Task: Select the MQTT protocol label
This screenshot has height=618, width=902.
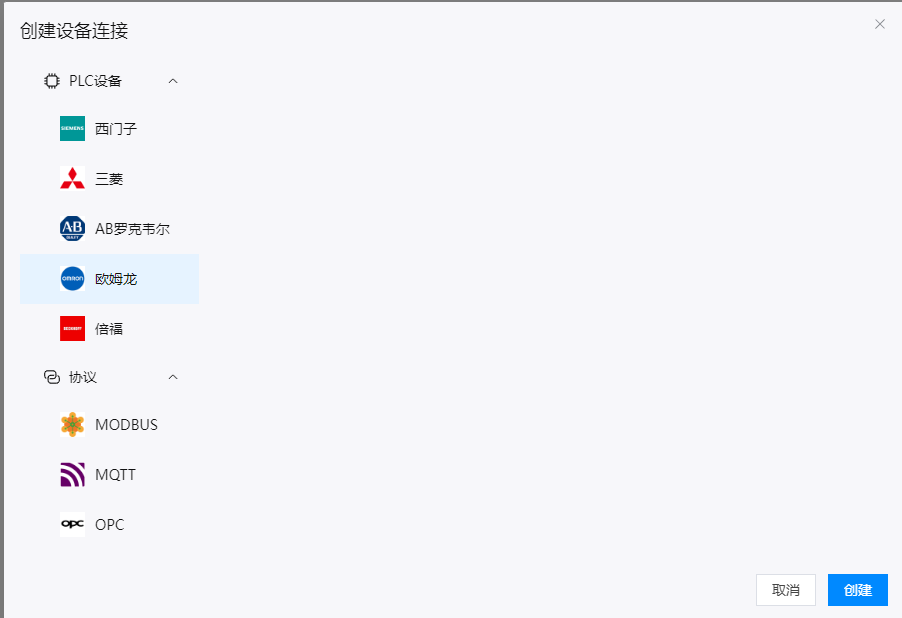Action: (116, 475)
